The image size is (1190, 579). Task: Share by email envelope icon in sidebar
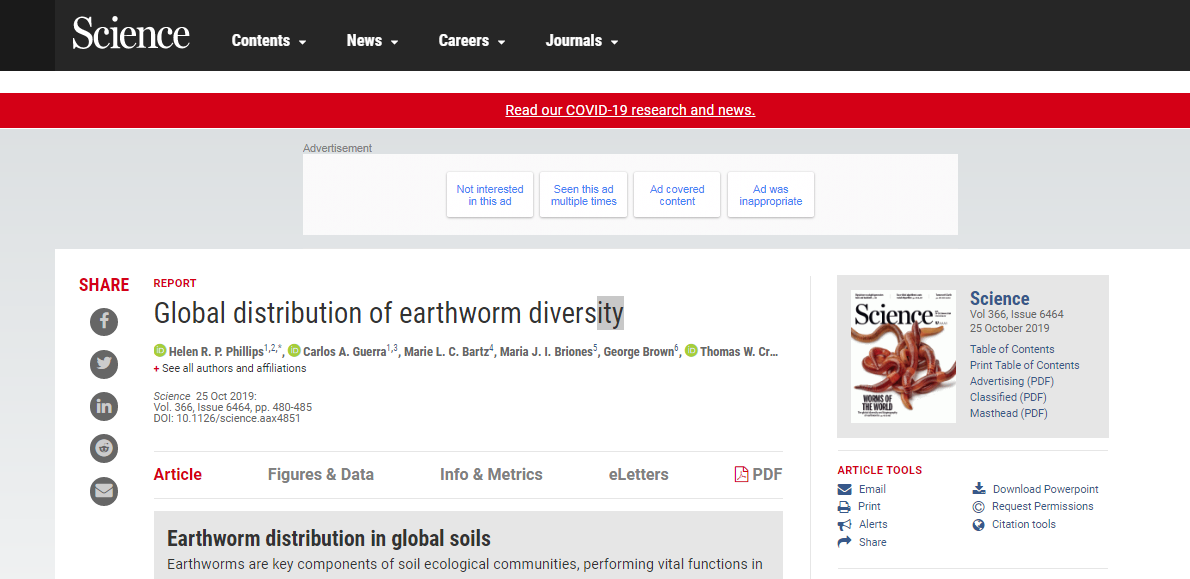click(x=104, y=491)
